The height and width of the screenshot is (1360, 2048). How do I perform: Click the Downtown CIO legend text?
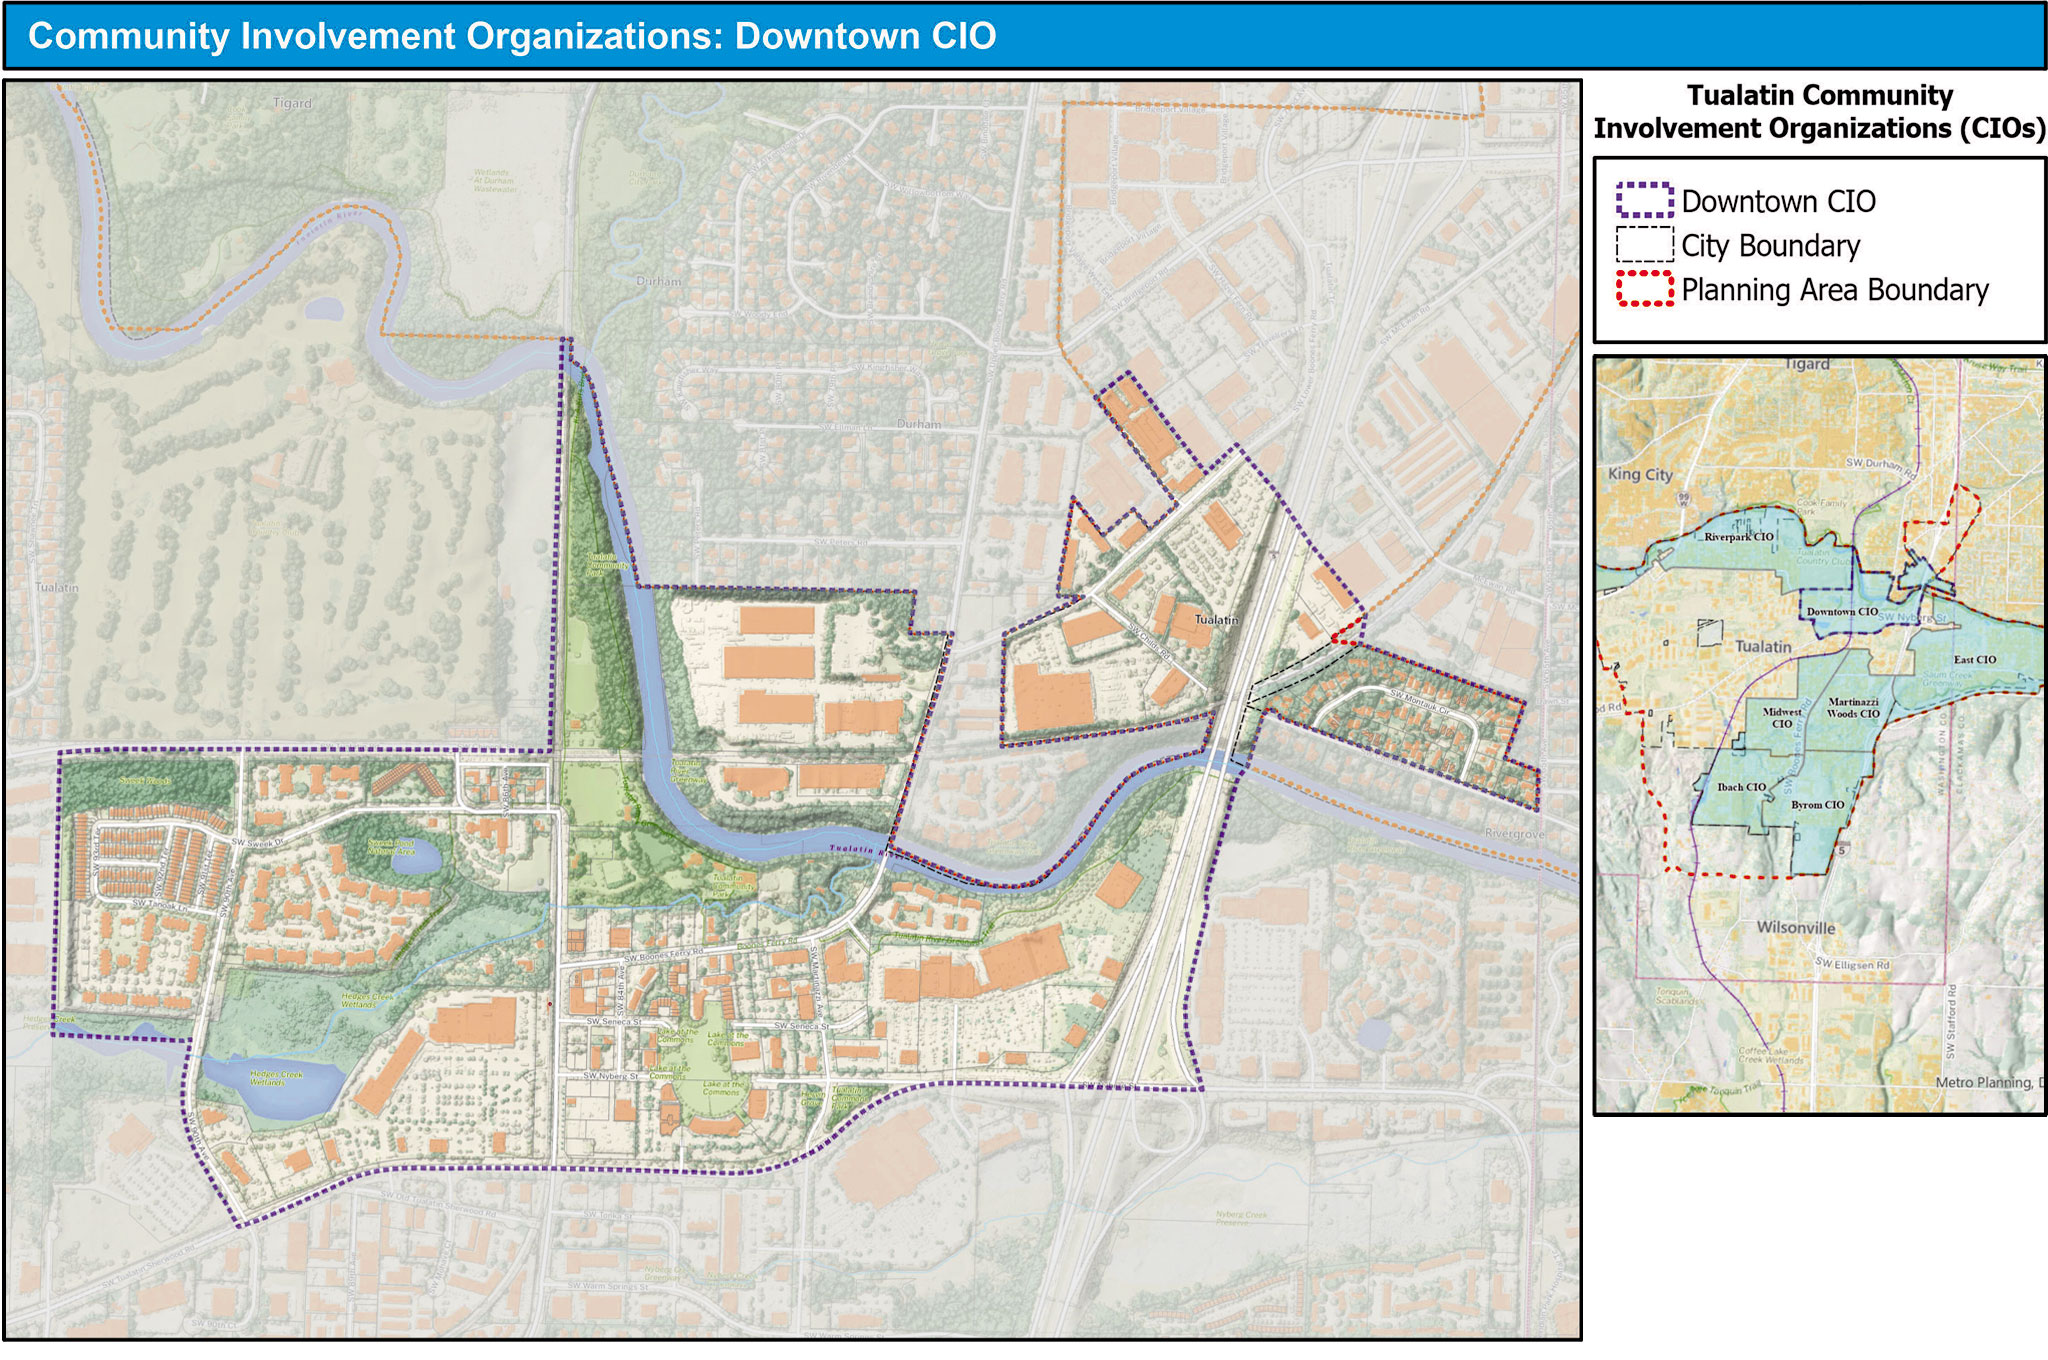coord(1778,201)
